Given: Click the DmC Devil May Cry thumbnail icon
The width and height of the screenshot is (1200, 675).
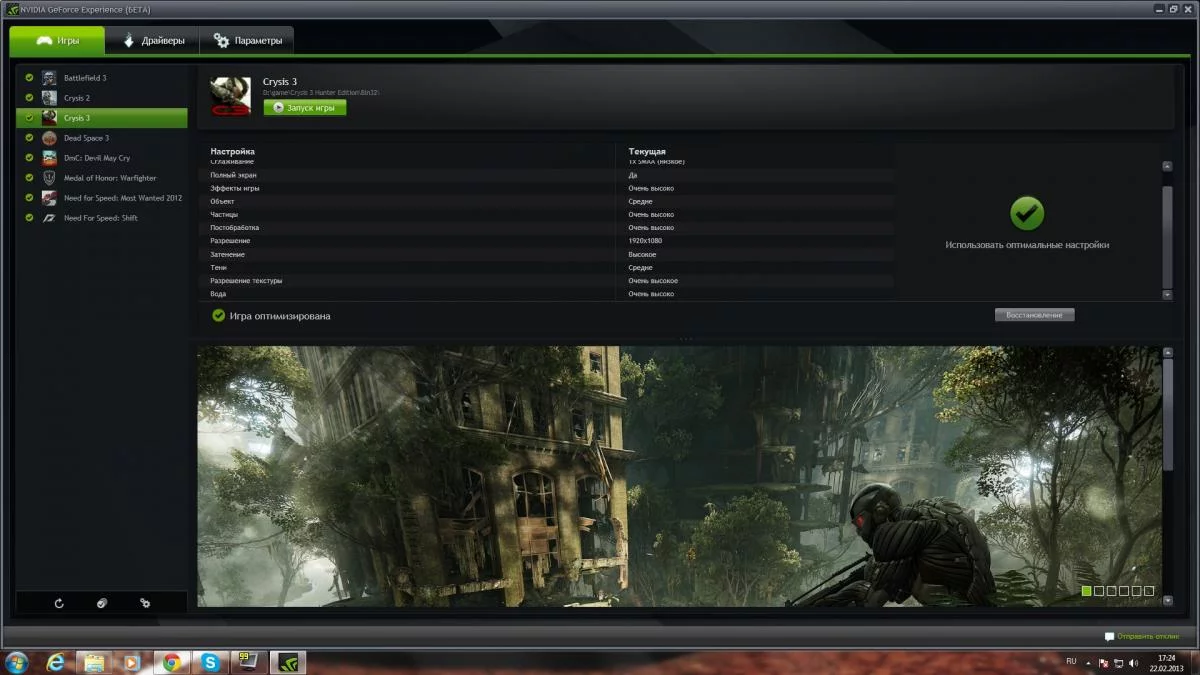Looking at the screenshot, I should point(49,158).
